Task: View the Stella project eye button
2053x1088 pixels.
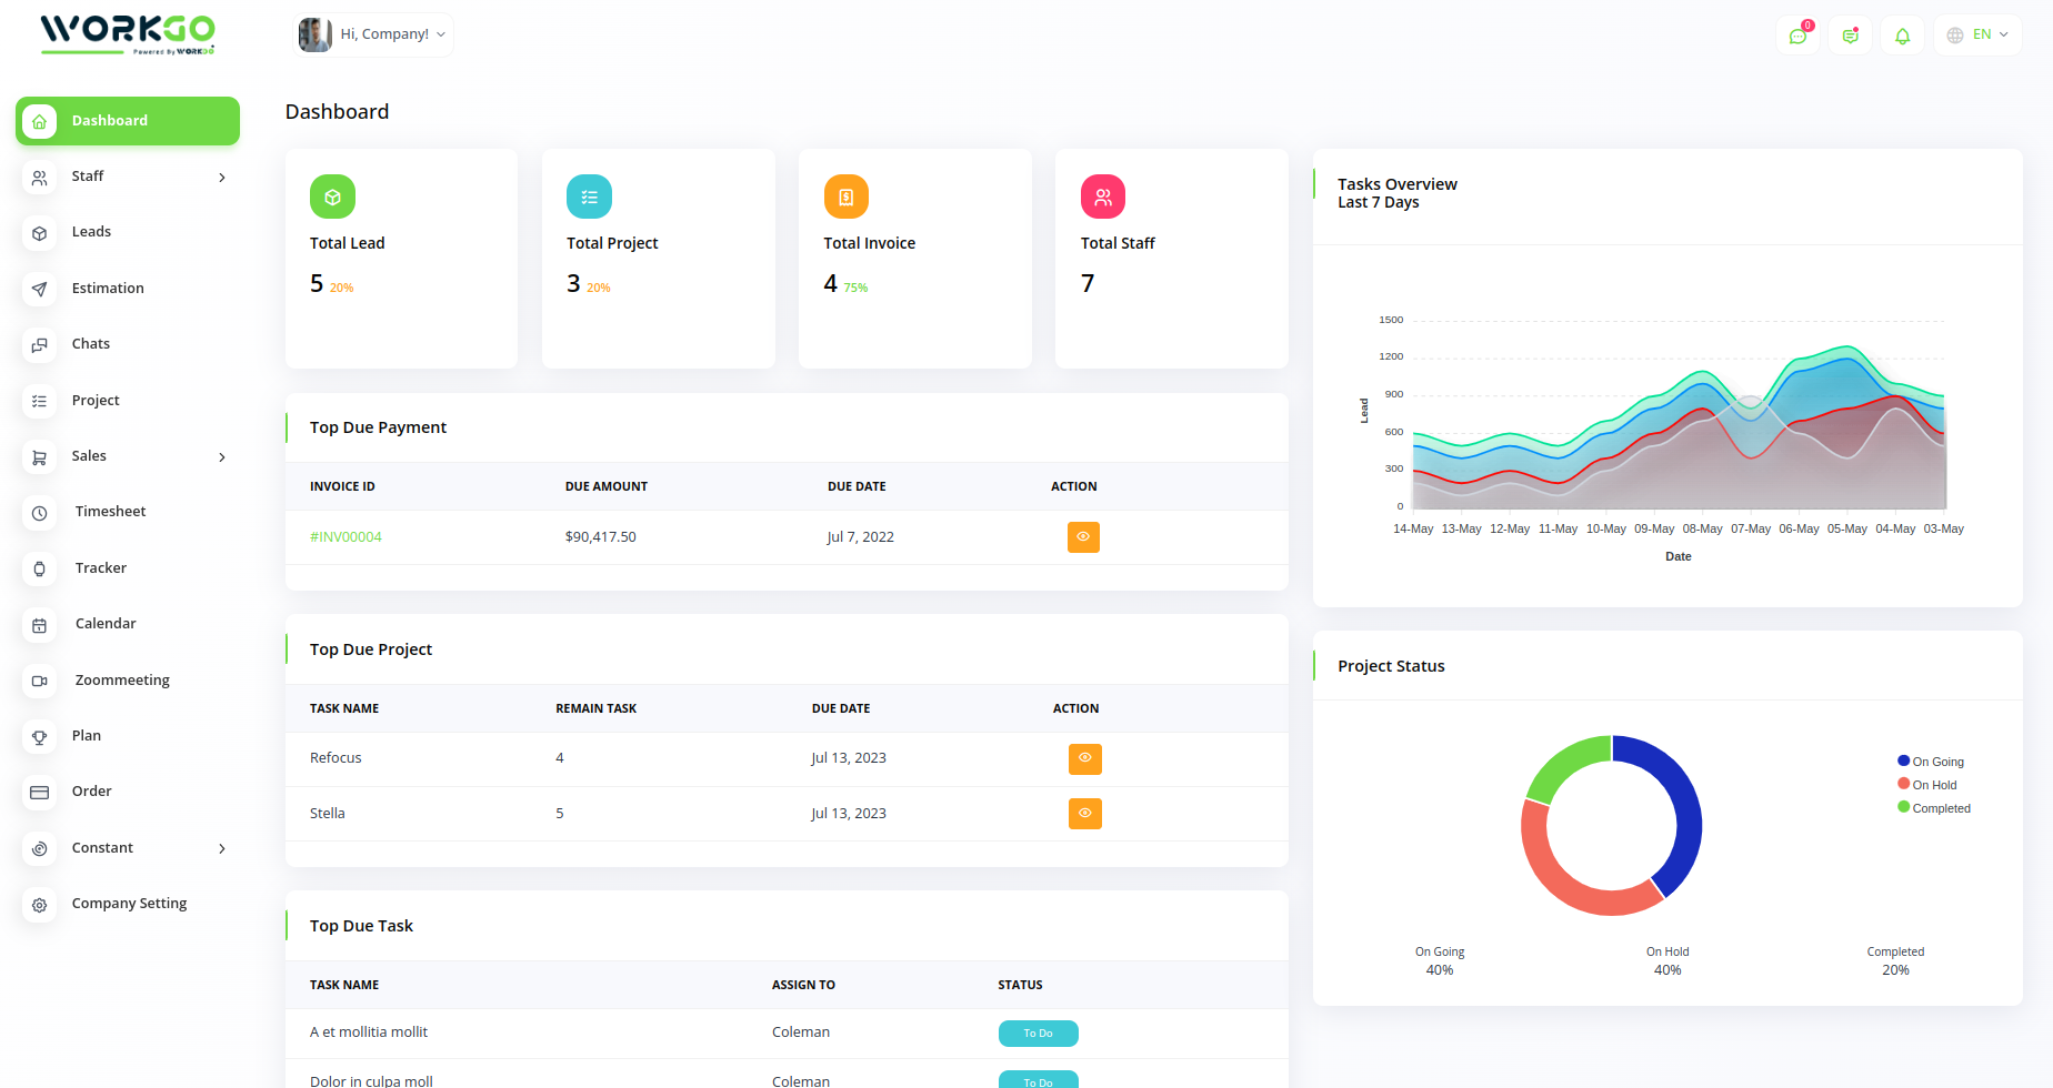Action: point(1084,813)
